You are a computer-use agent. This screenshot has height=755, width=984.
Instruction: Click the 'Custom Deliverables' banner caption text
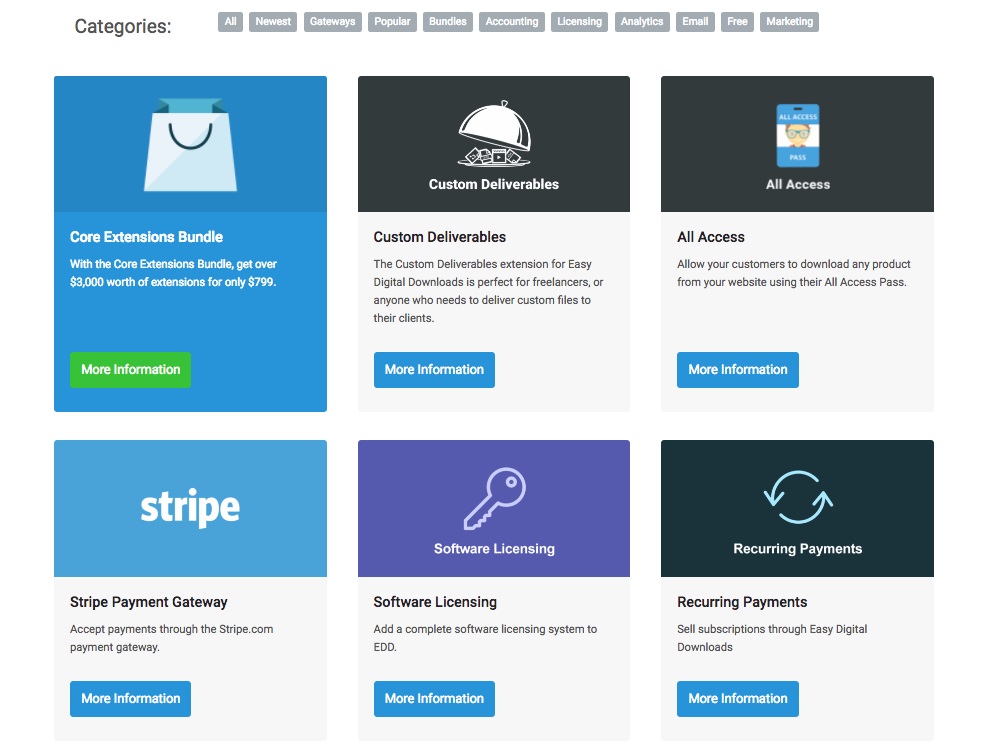[494, 185]
